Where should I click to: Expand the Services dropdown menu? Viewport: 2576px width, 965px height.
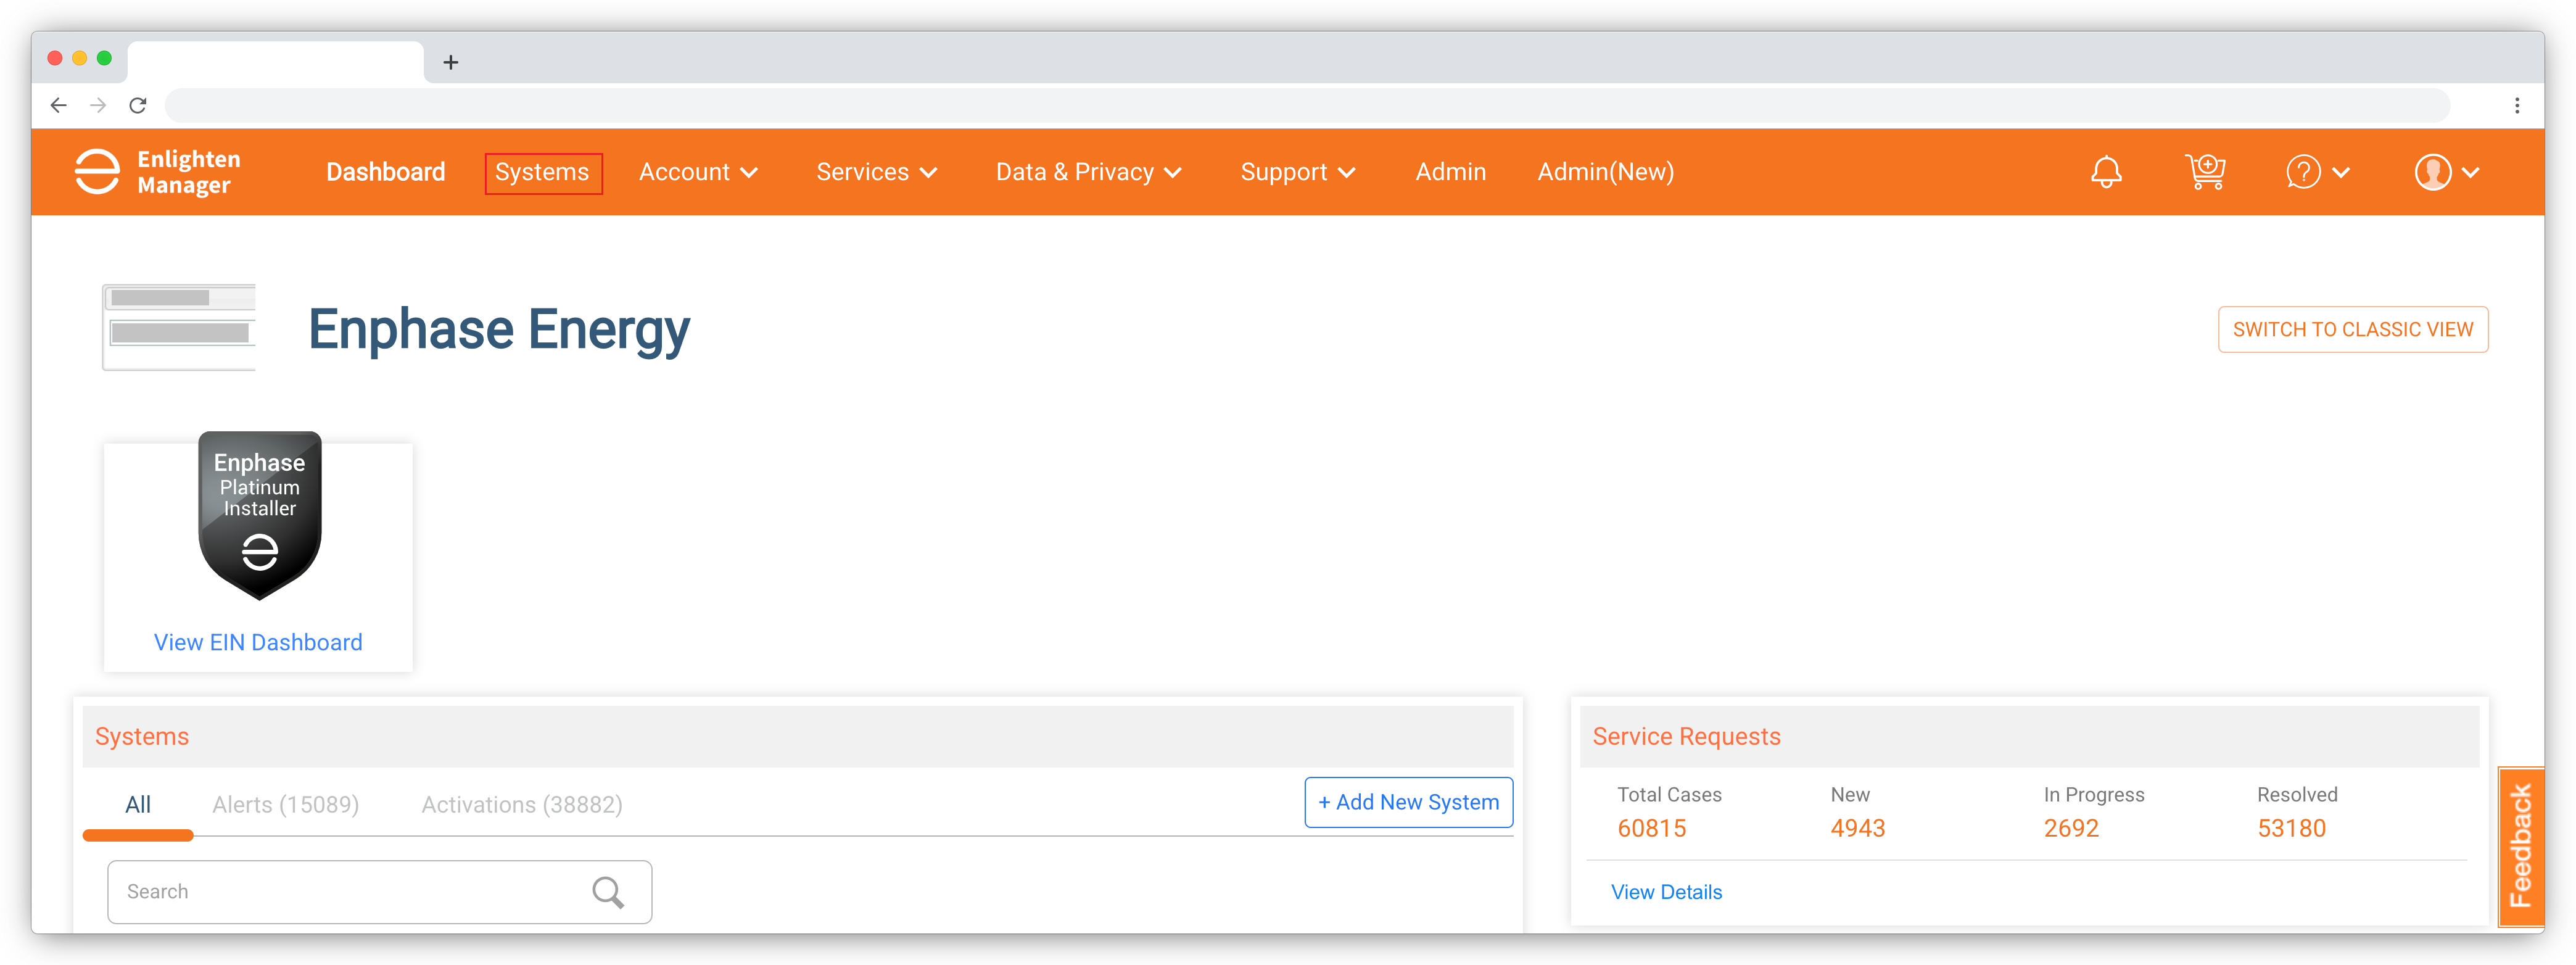(x=876, y=172)
